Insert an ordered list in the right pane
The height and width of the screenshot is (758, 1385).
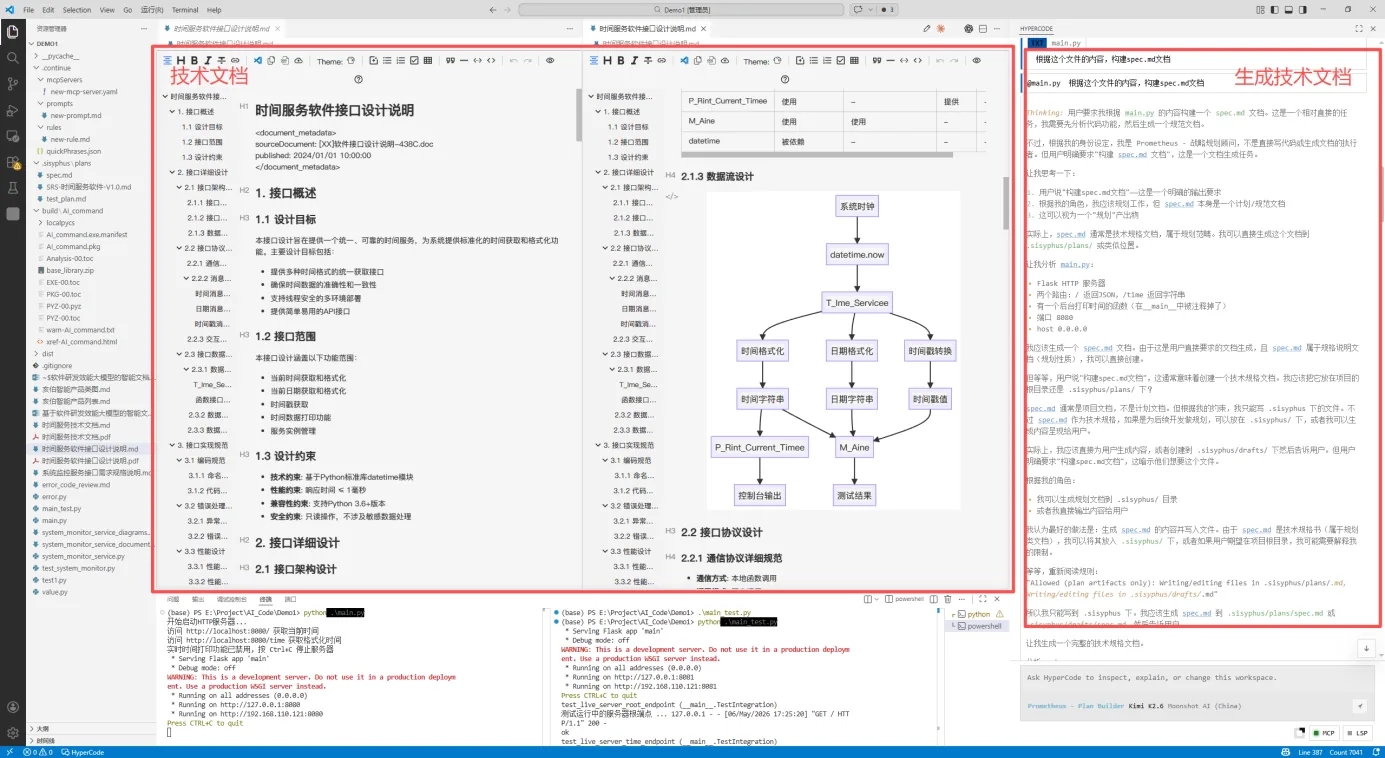(826, 61)
